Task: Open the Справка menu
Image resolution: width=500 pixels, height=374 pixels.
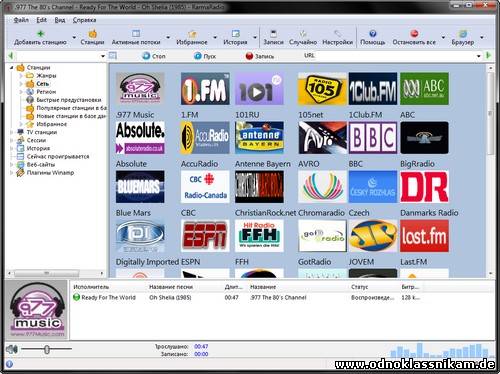Action: [84, 20]
